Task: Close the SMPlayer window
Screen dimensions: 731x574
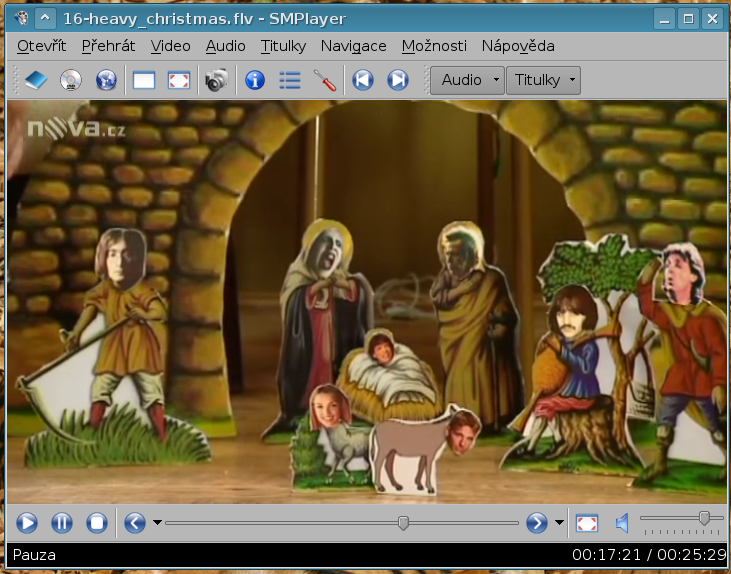Action: (x=712, y=19)
